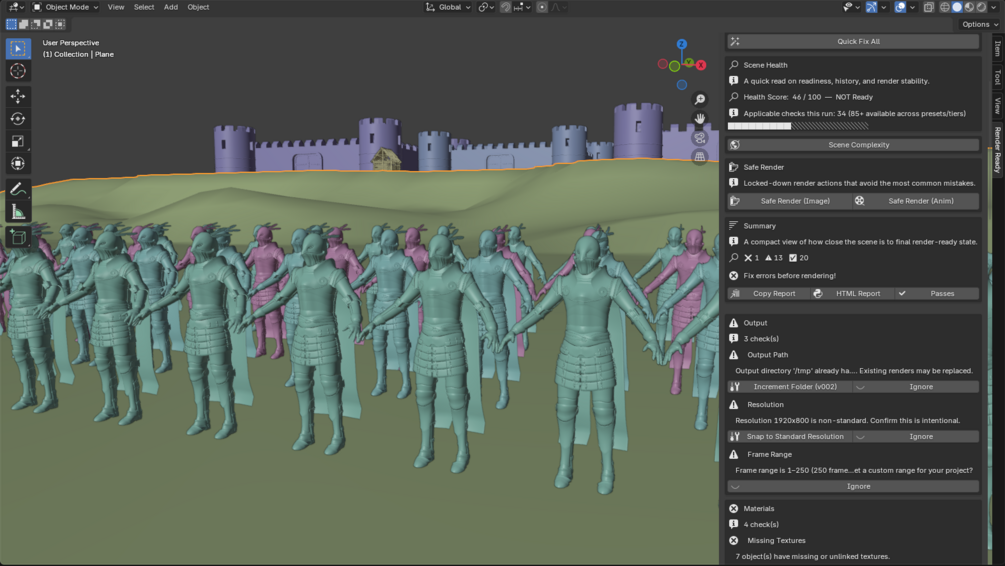Switch to the Item sidebar tab

point(998,49)
